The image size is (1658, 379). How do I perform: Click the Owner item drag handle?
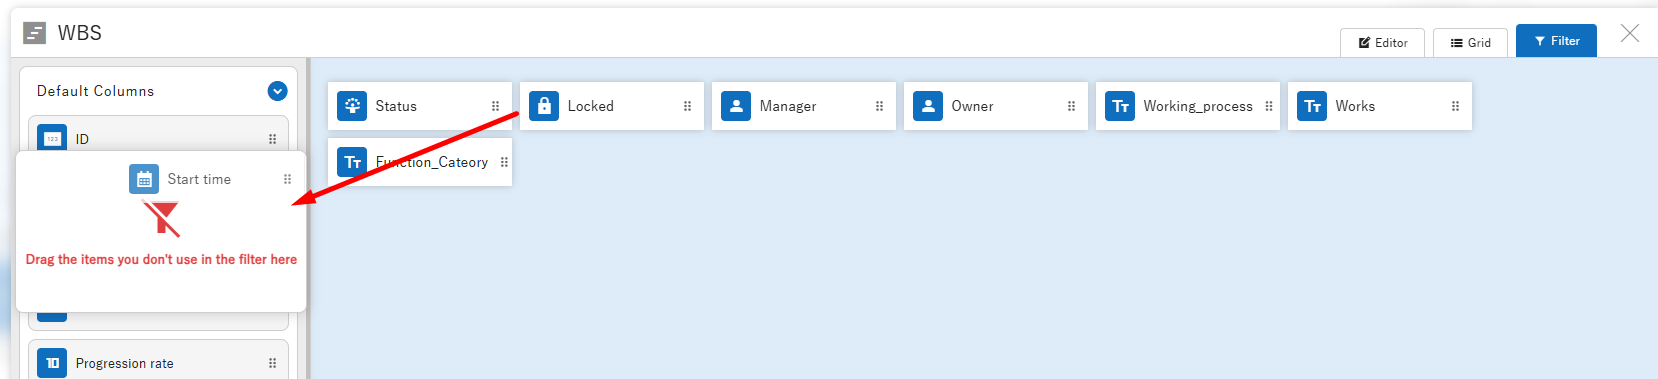tap(1071, 106)
